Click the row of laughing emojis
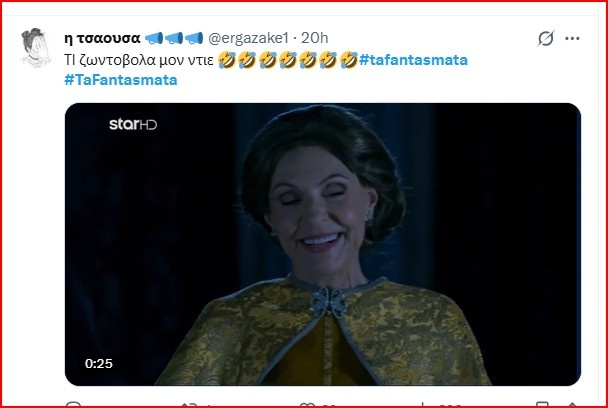608x408 pixels. click(287, 60)
